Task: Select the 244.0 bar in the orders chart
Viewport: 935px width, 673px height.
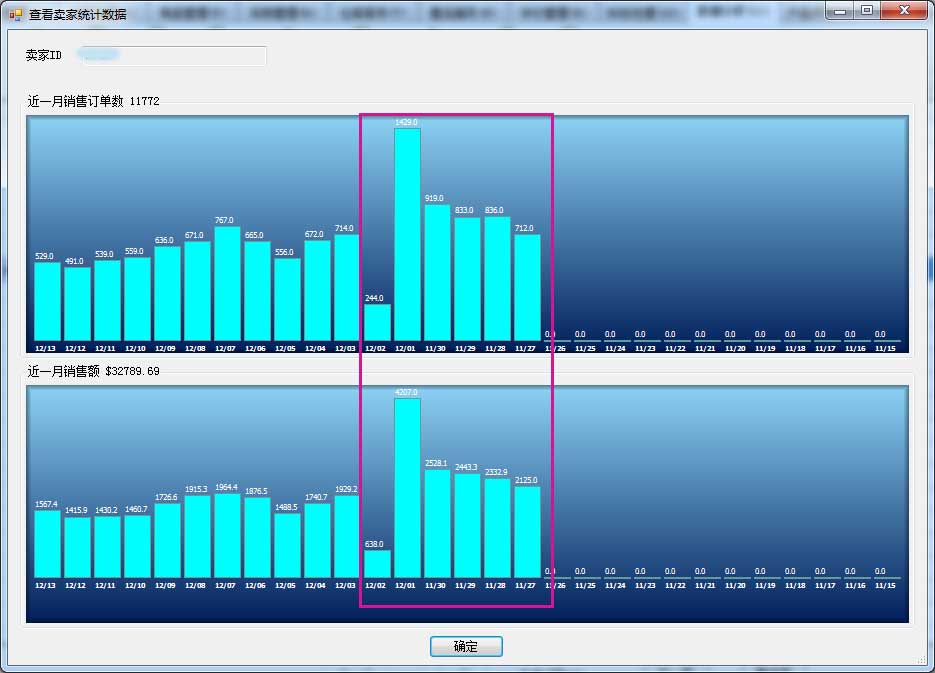Action: (x=377, y=322)
